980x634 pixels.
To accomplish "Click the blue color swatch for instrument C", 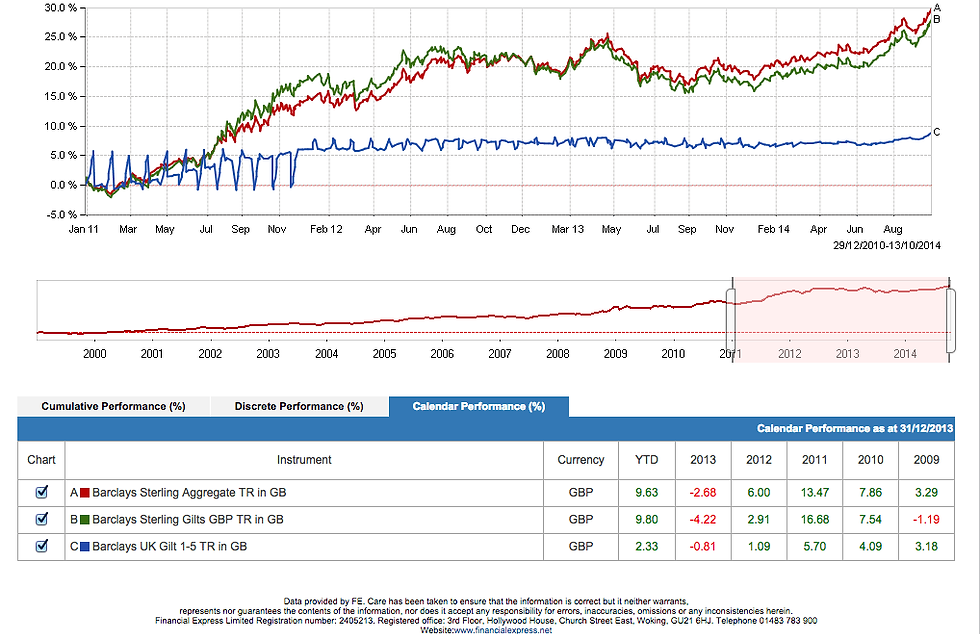I will point(85,546).
